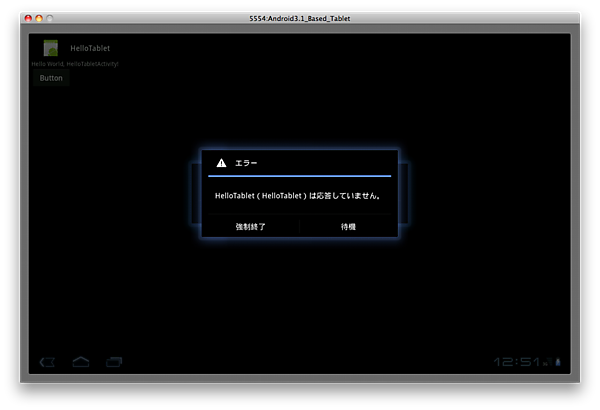Click the 待機 wait button
Screen dimensions: 600x410
coord(348,227)
